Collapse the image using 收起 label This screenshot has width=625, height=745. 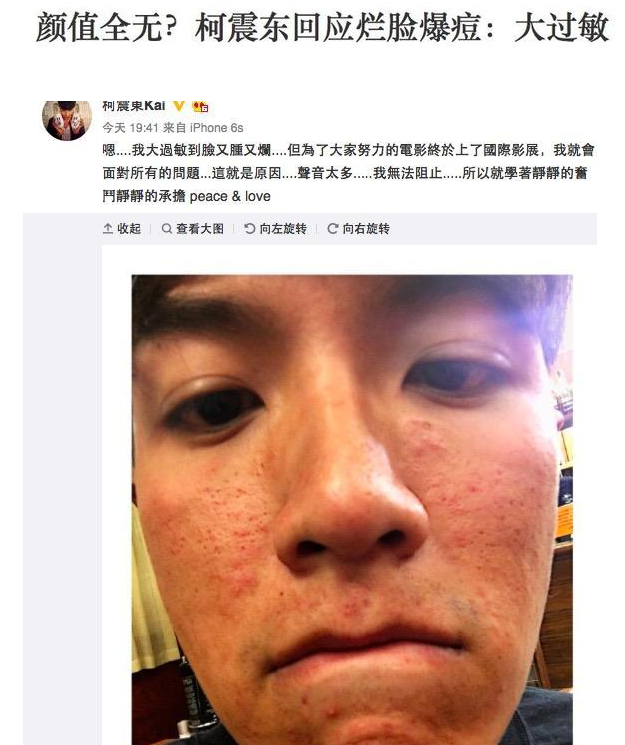129,229
